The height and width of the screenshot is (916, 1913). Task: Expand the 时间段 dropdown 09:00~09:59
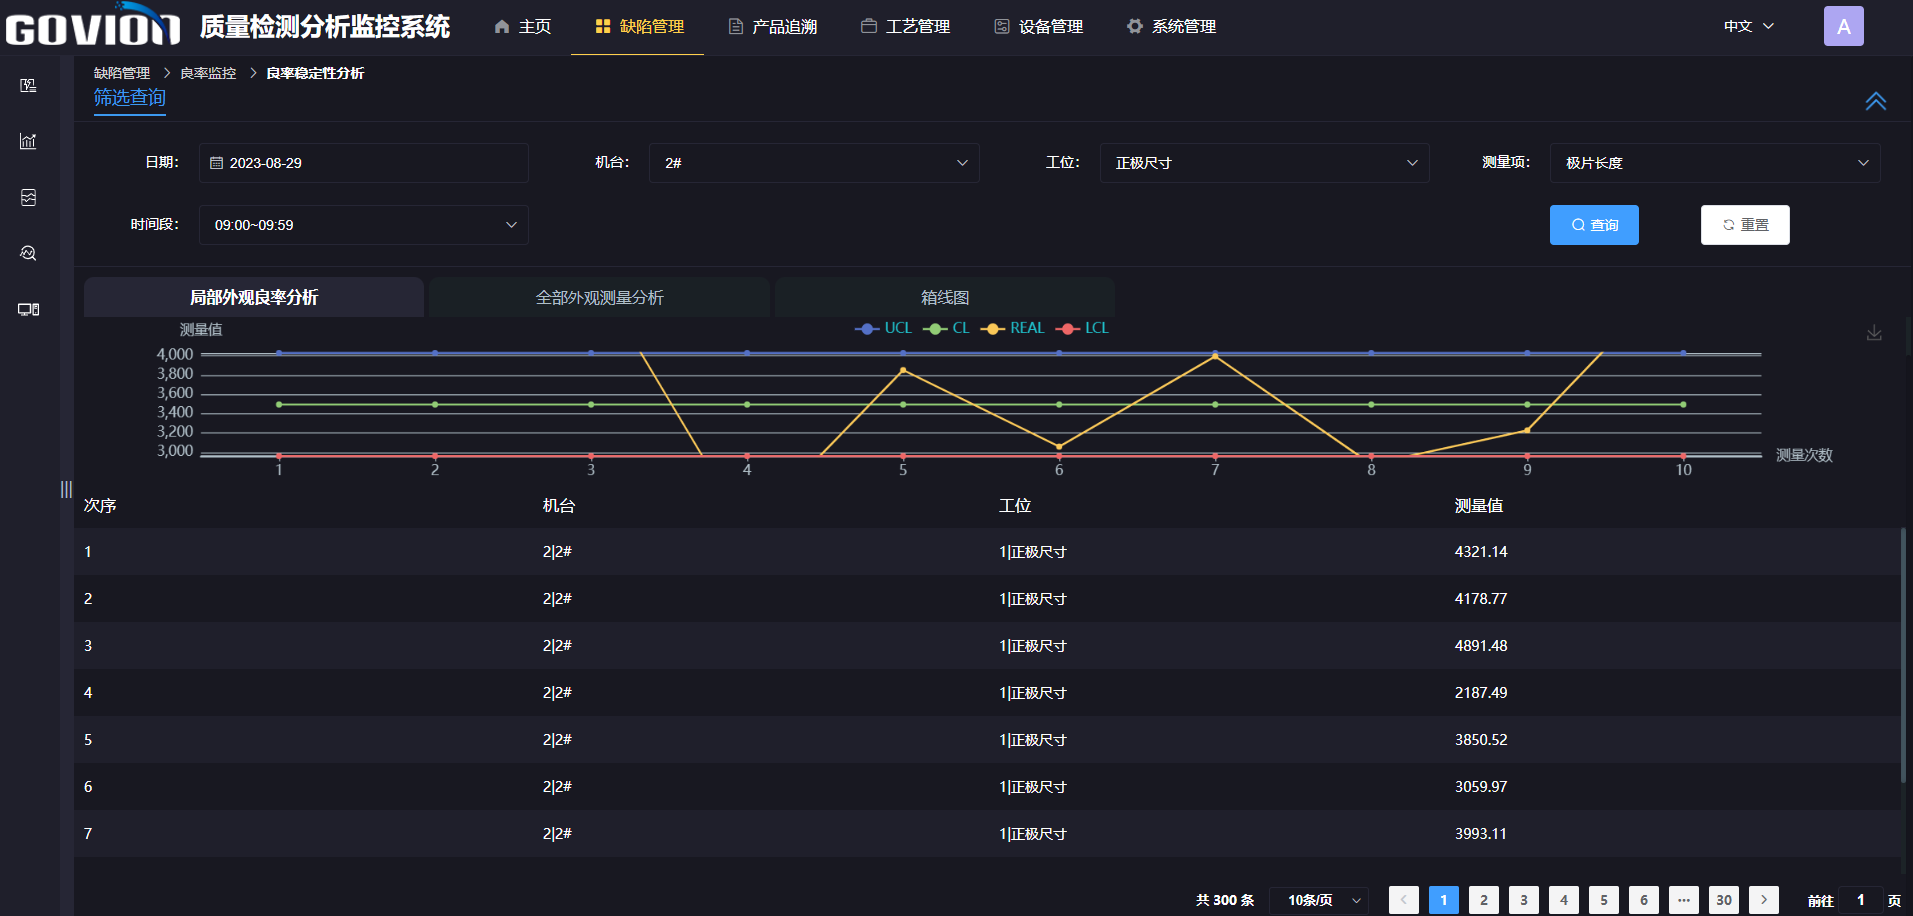pos(363,225)
